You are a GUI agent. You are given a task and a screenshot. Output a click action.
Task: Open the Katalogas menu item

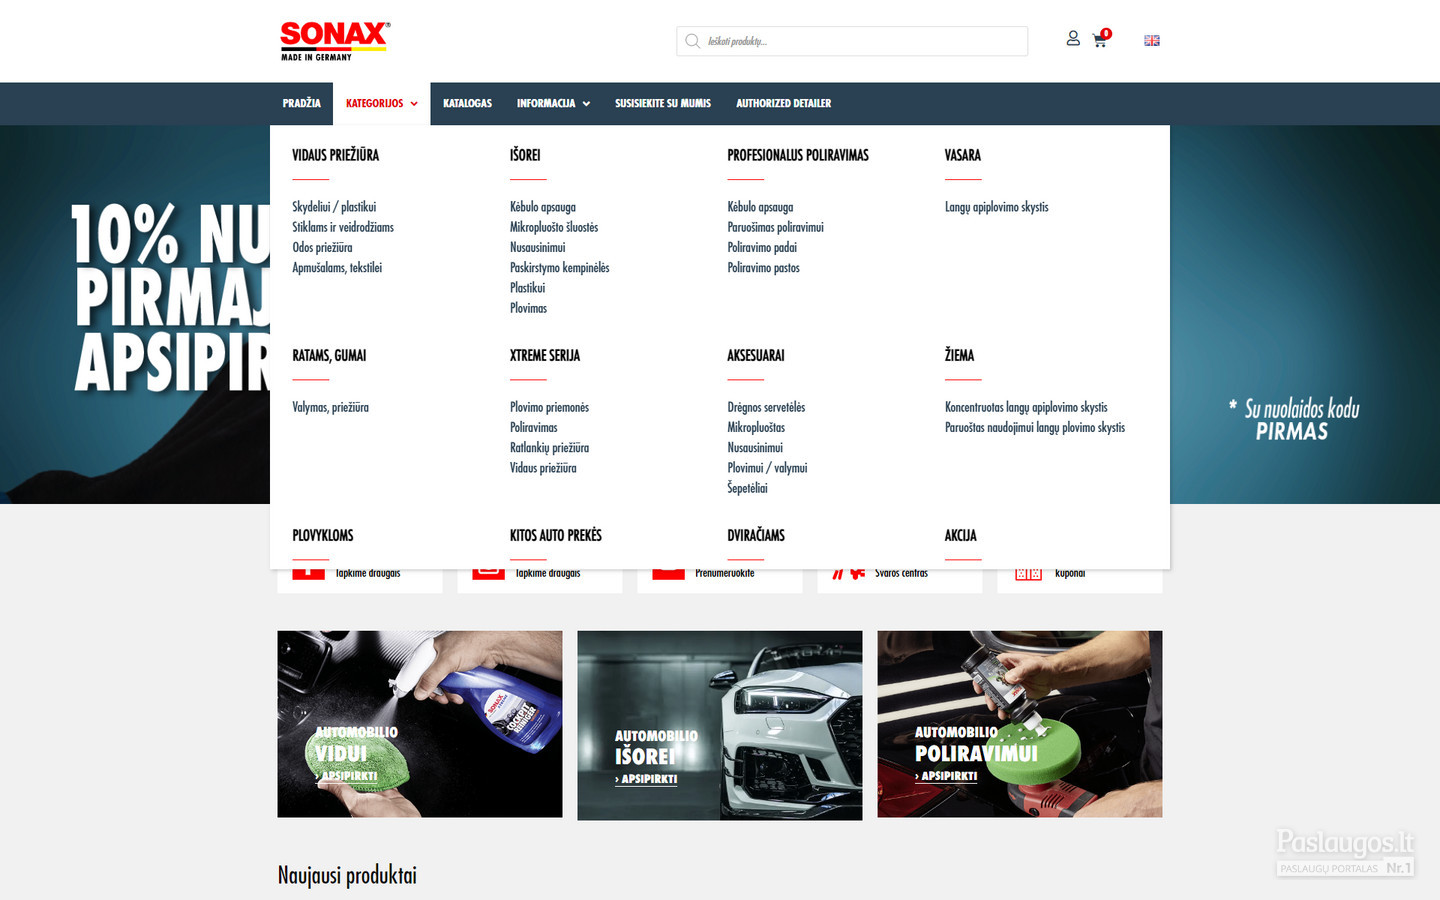tap(467, 103)
